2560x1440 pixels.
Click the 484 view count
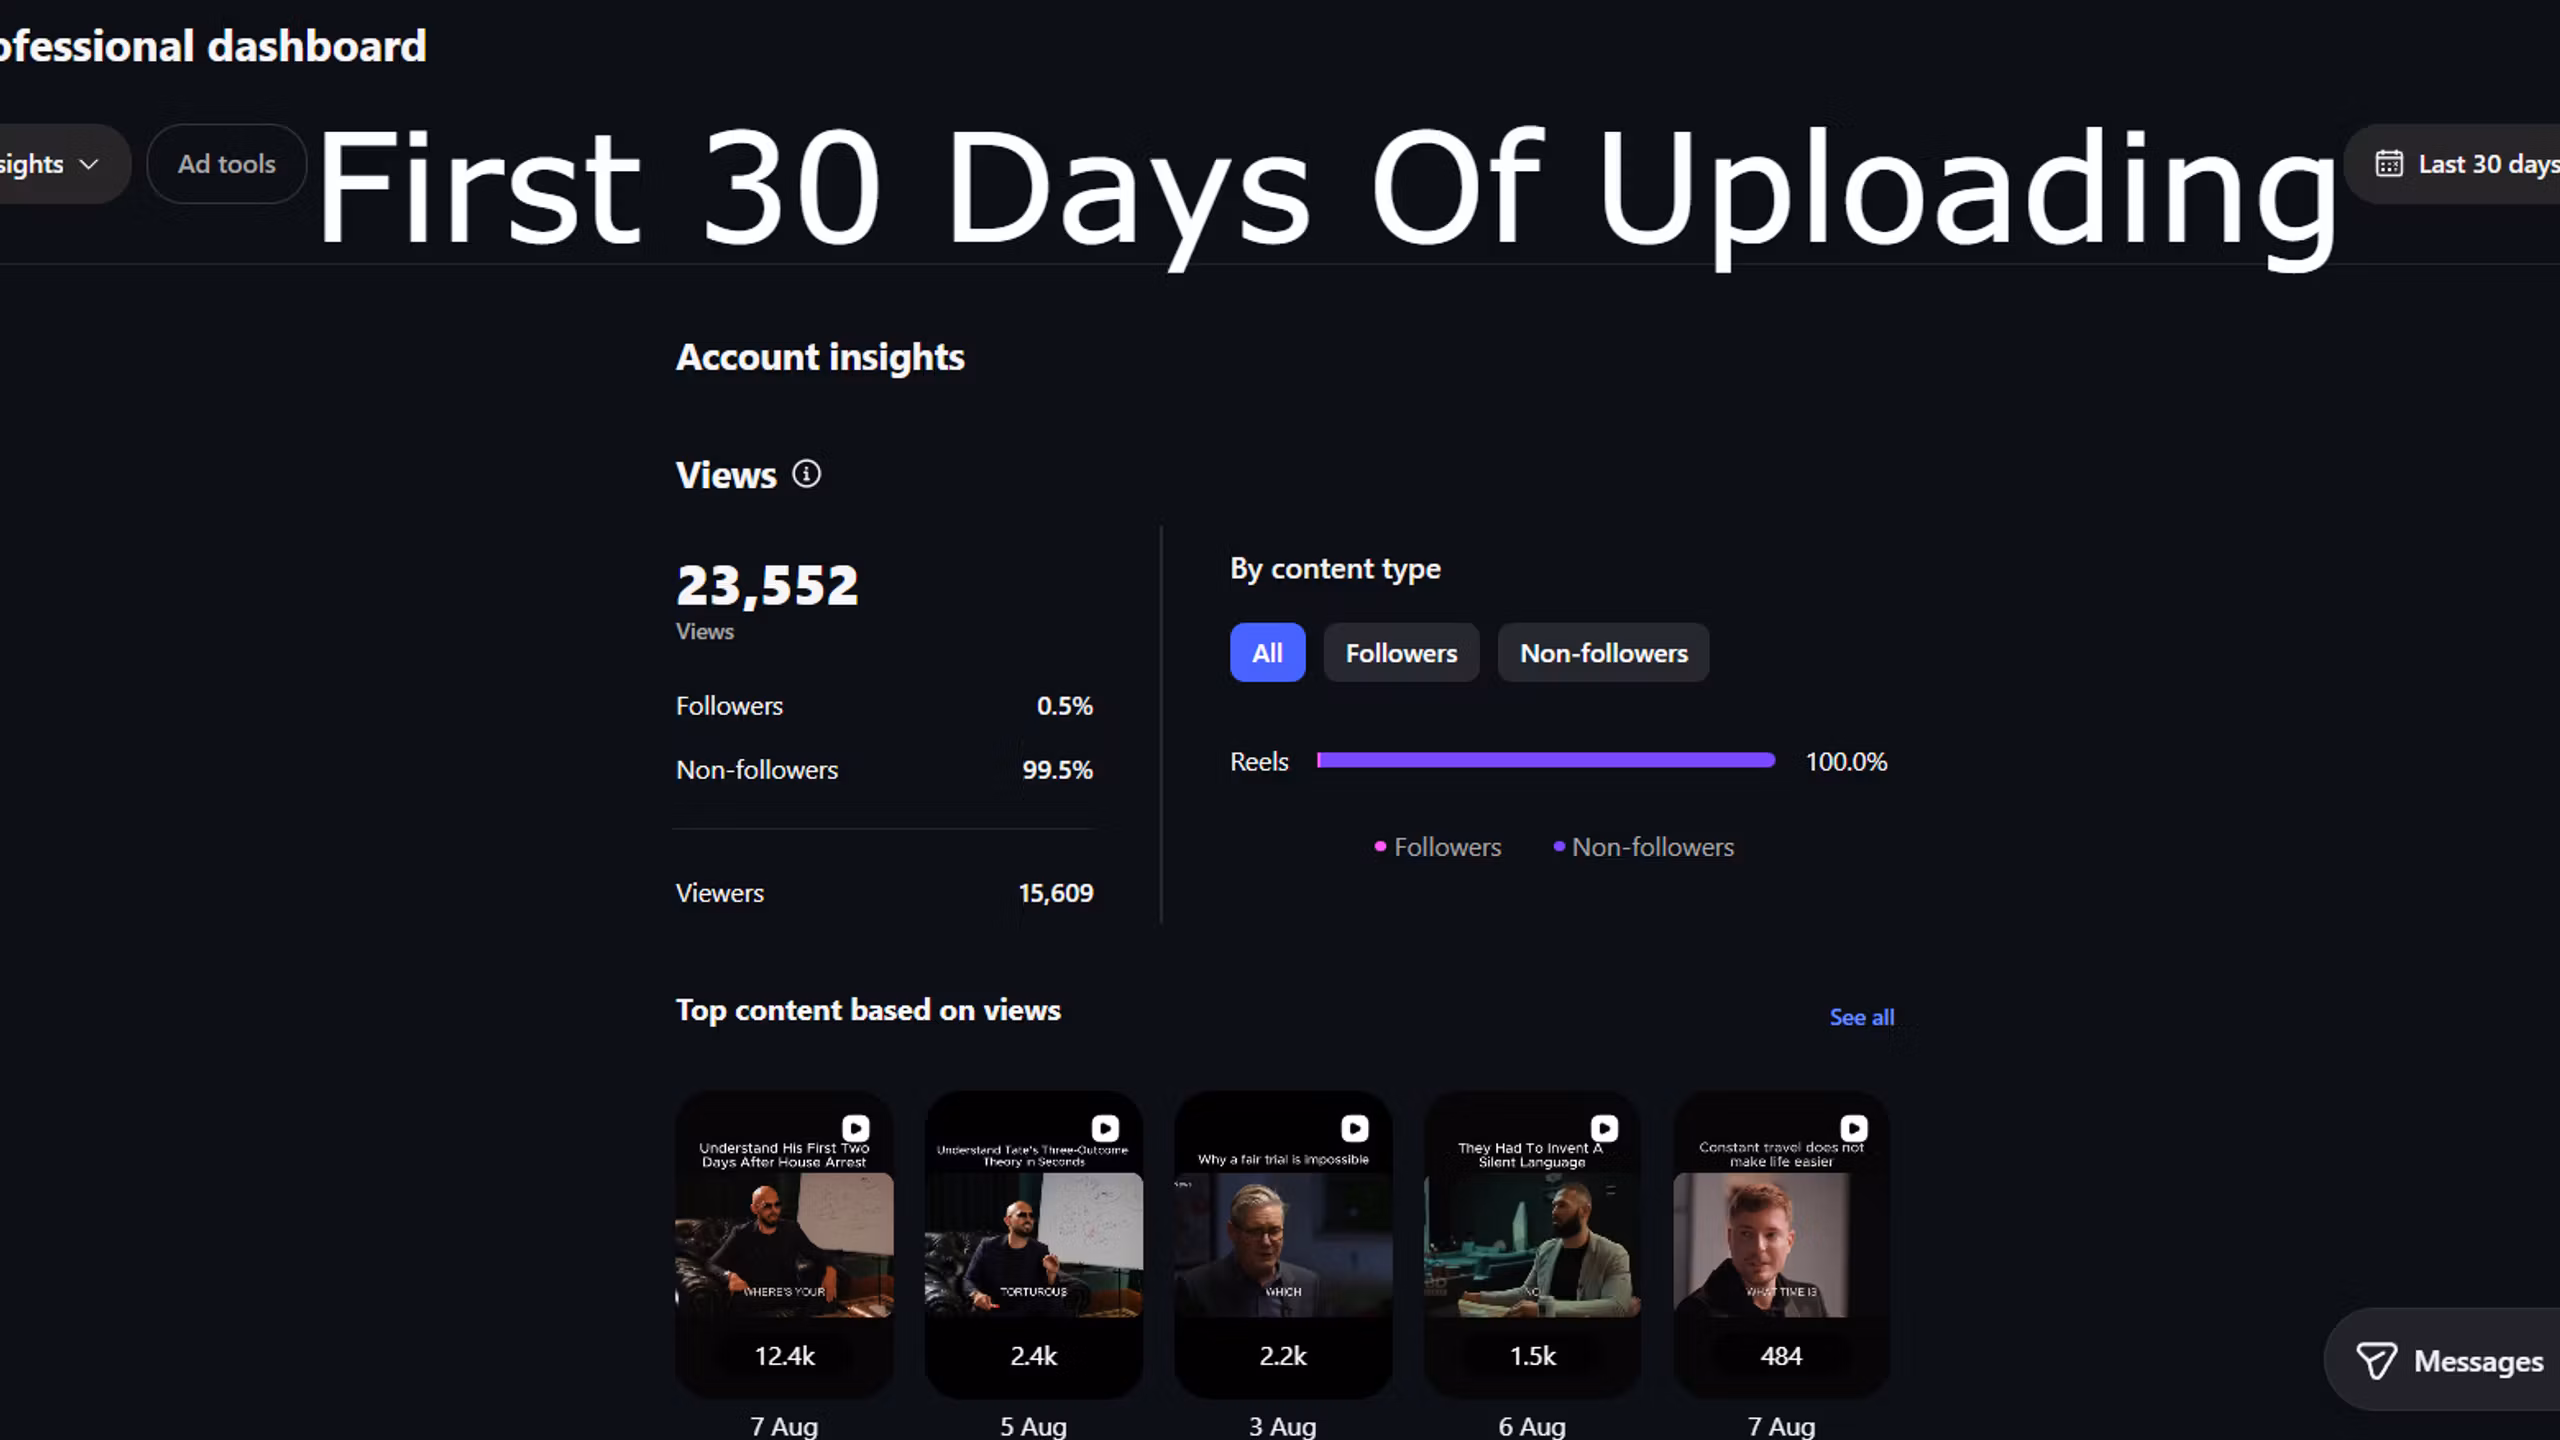(x=1781, y=1356)
